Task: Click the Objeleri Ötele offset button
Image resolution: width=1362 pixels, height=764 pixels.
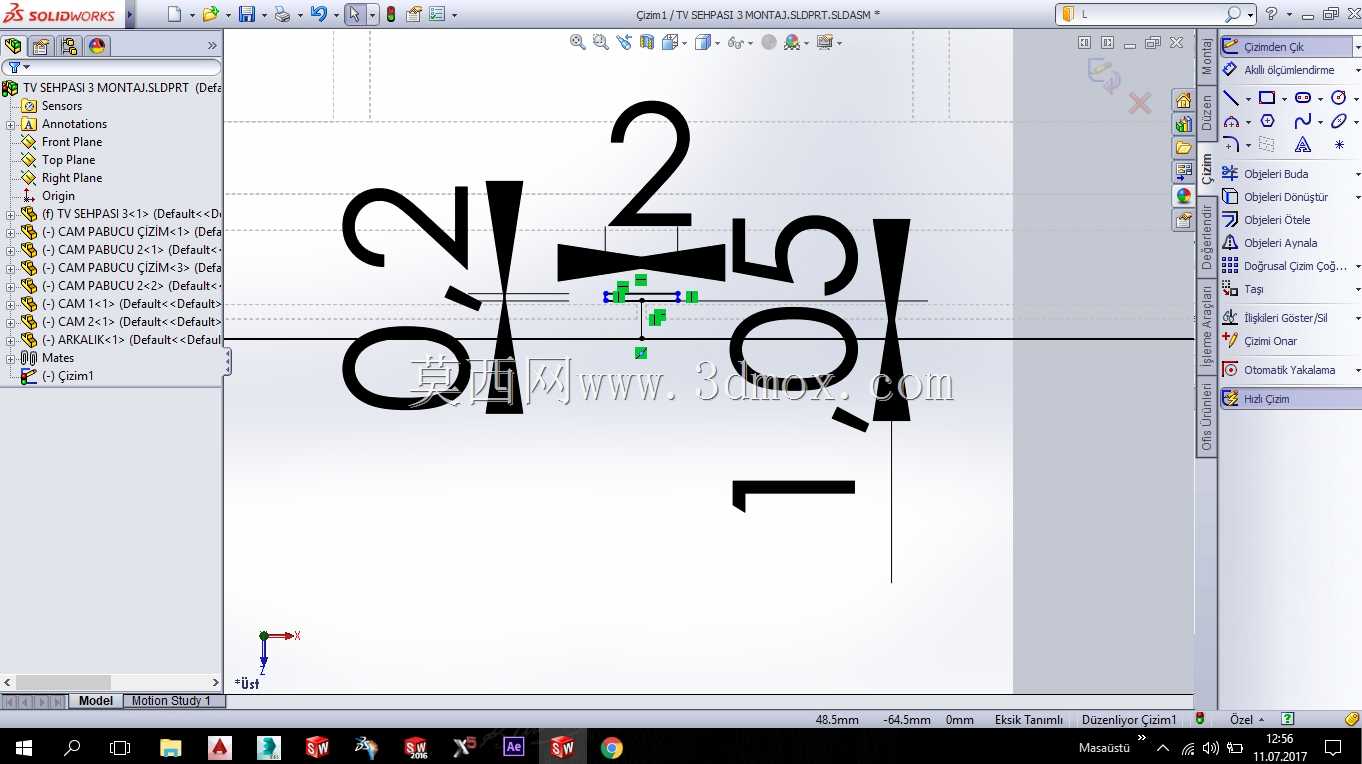Action: [1266, 220]
